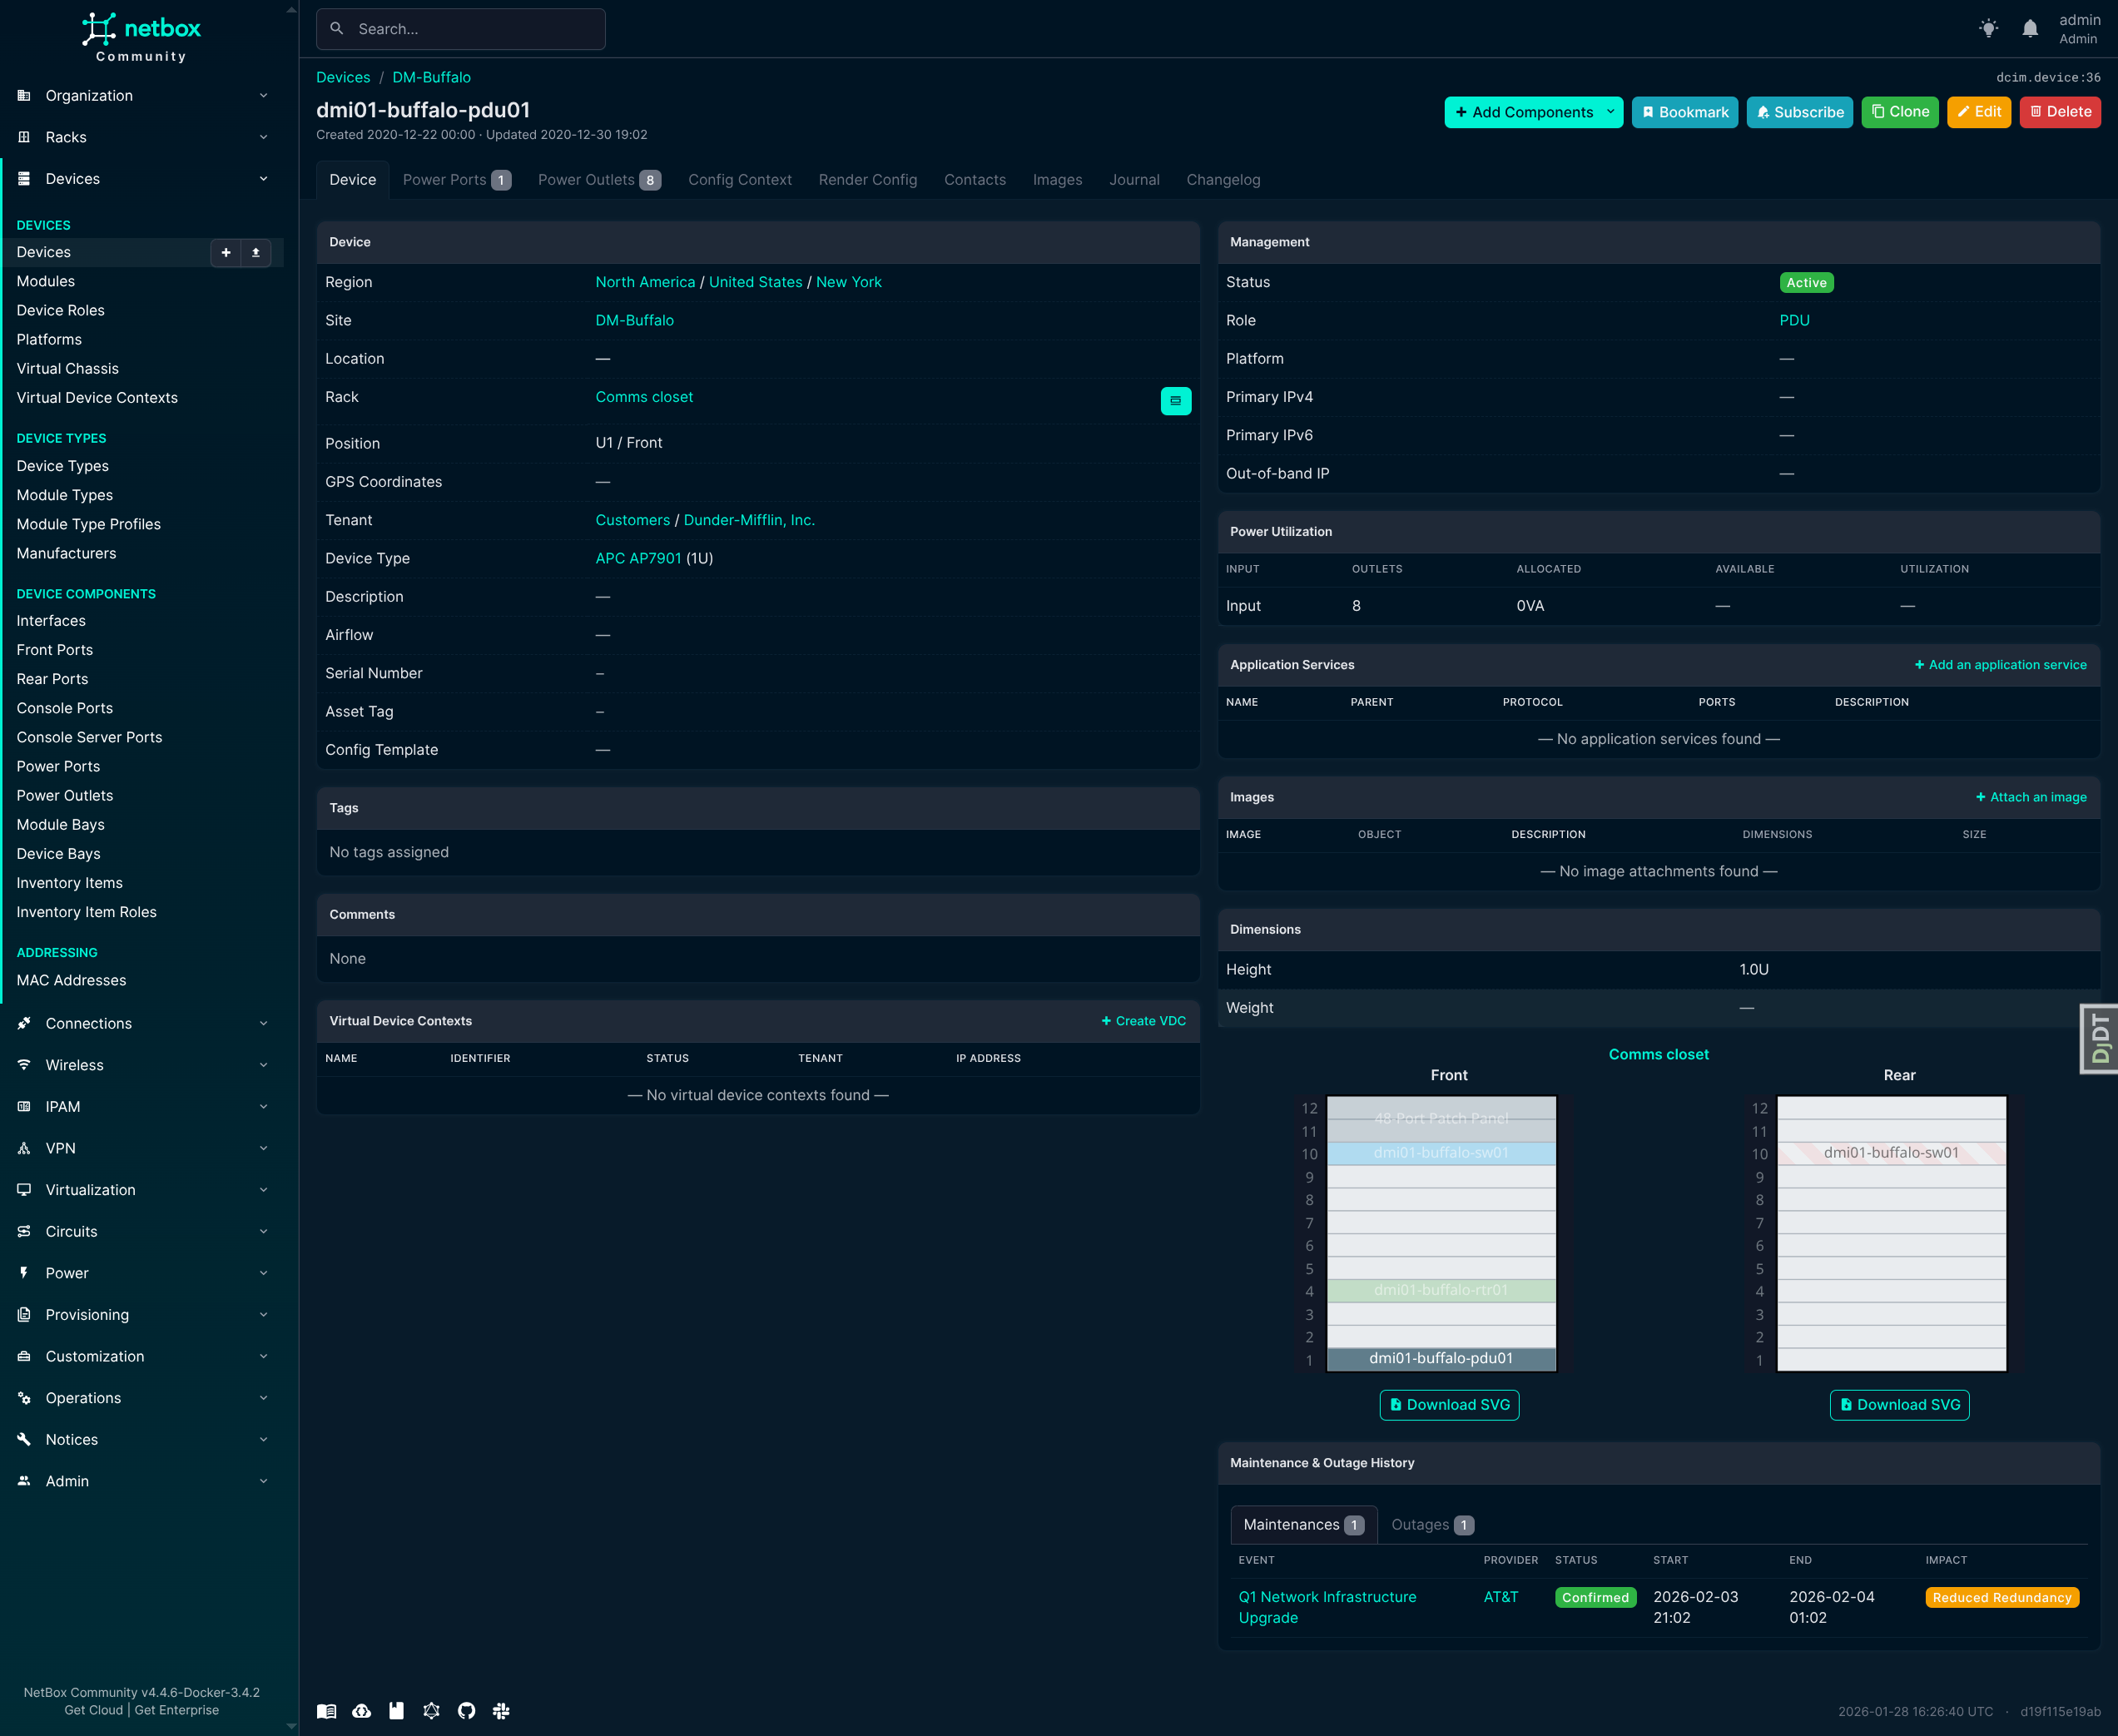Switch to the Power Outlets tab
This screenshot has width=2118, height=1736.
pyautogui.click(x=587, y=180)
